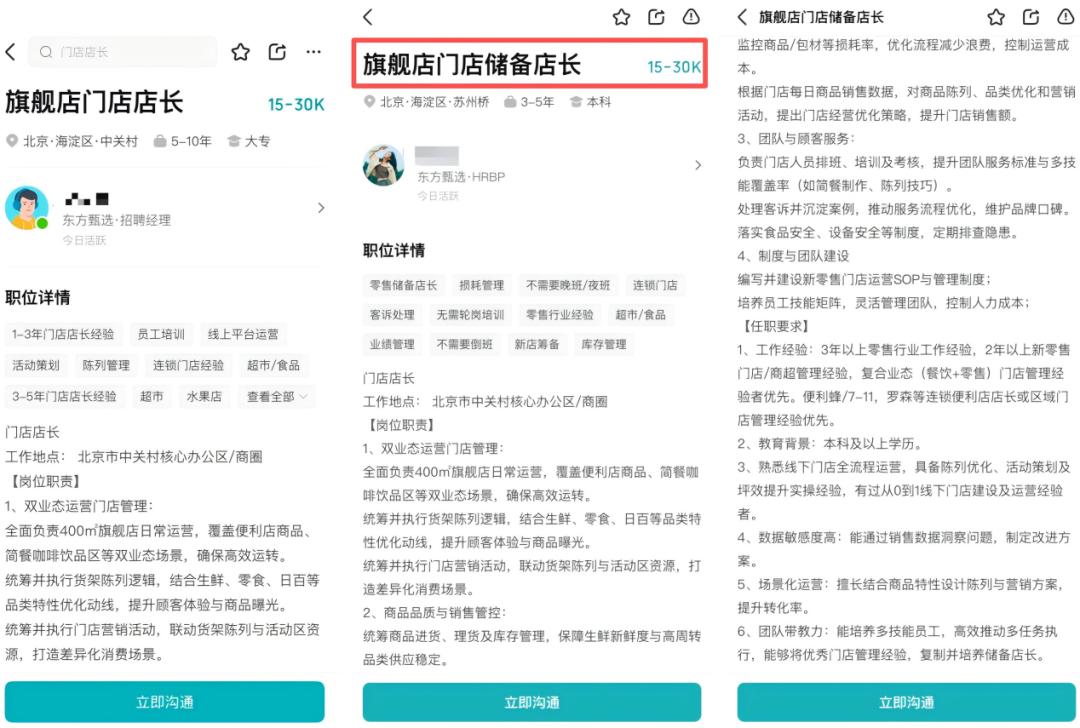Select the 员工培训 tag
The width and height of the screenshot is (1080, 728).
161,334
